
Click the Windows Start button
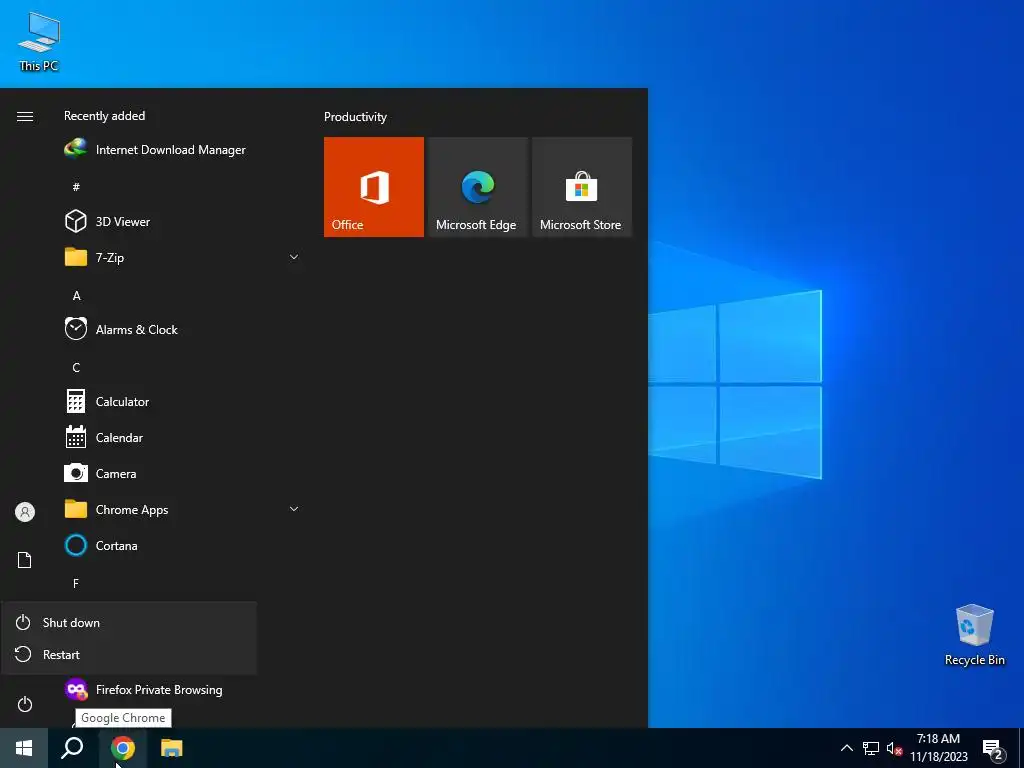click(24, 748)
